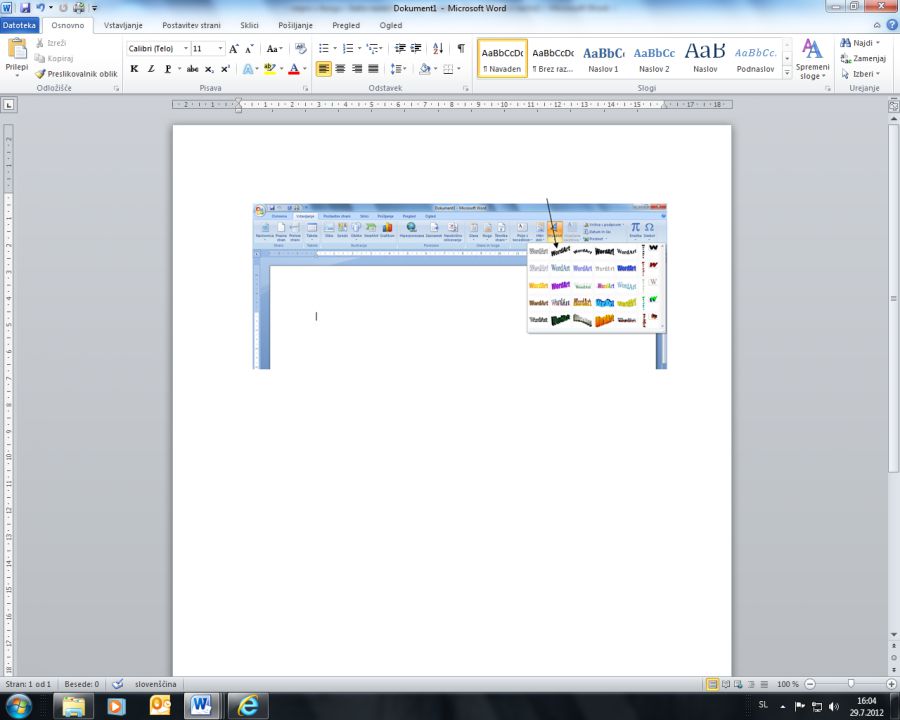Click the text highlight color icon
Screen dimensions: 900x720
coord(270,69)
